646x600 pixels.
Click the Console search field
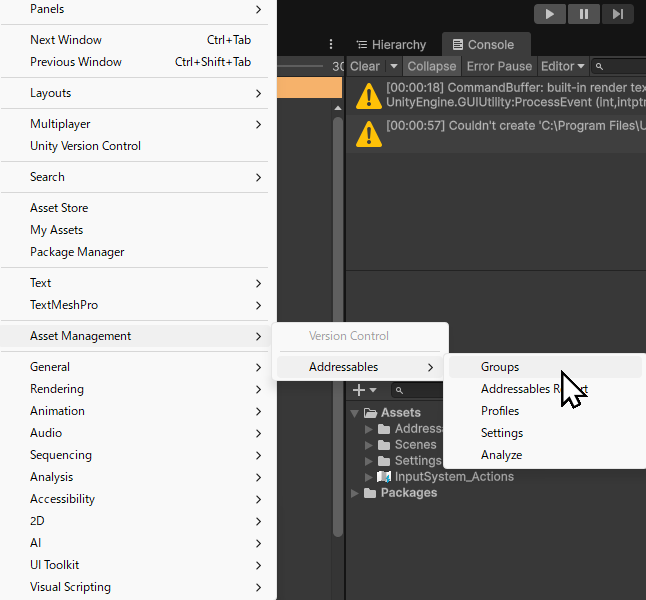[x=622, y=67]
